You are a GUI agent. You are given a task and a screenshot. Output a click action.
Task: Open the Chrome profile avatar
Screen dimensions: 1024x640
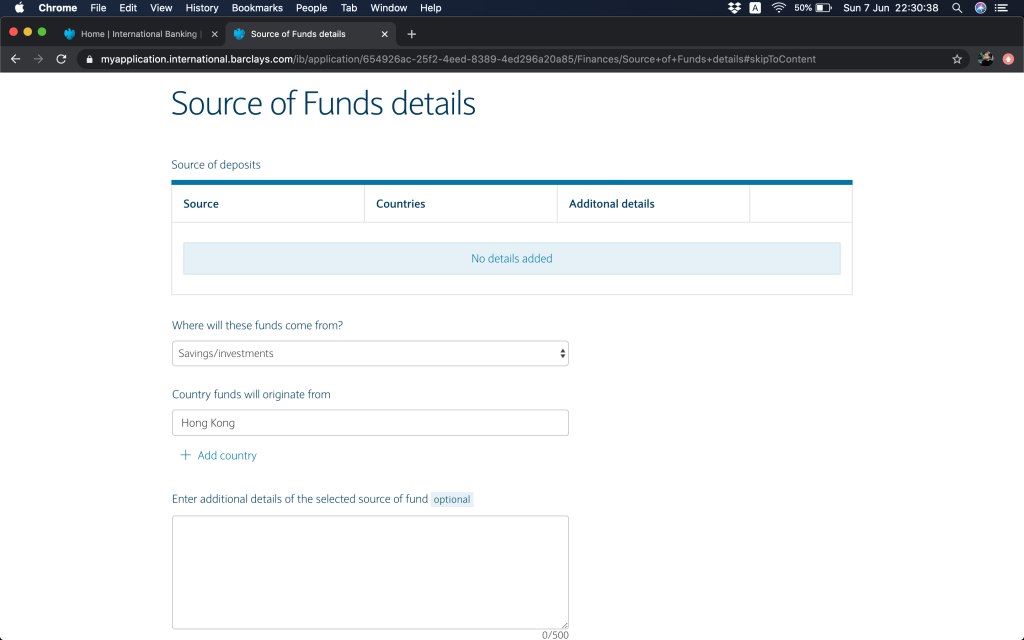click(x=985, y=59)
